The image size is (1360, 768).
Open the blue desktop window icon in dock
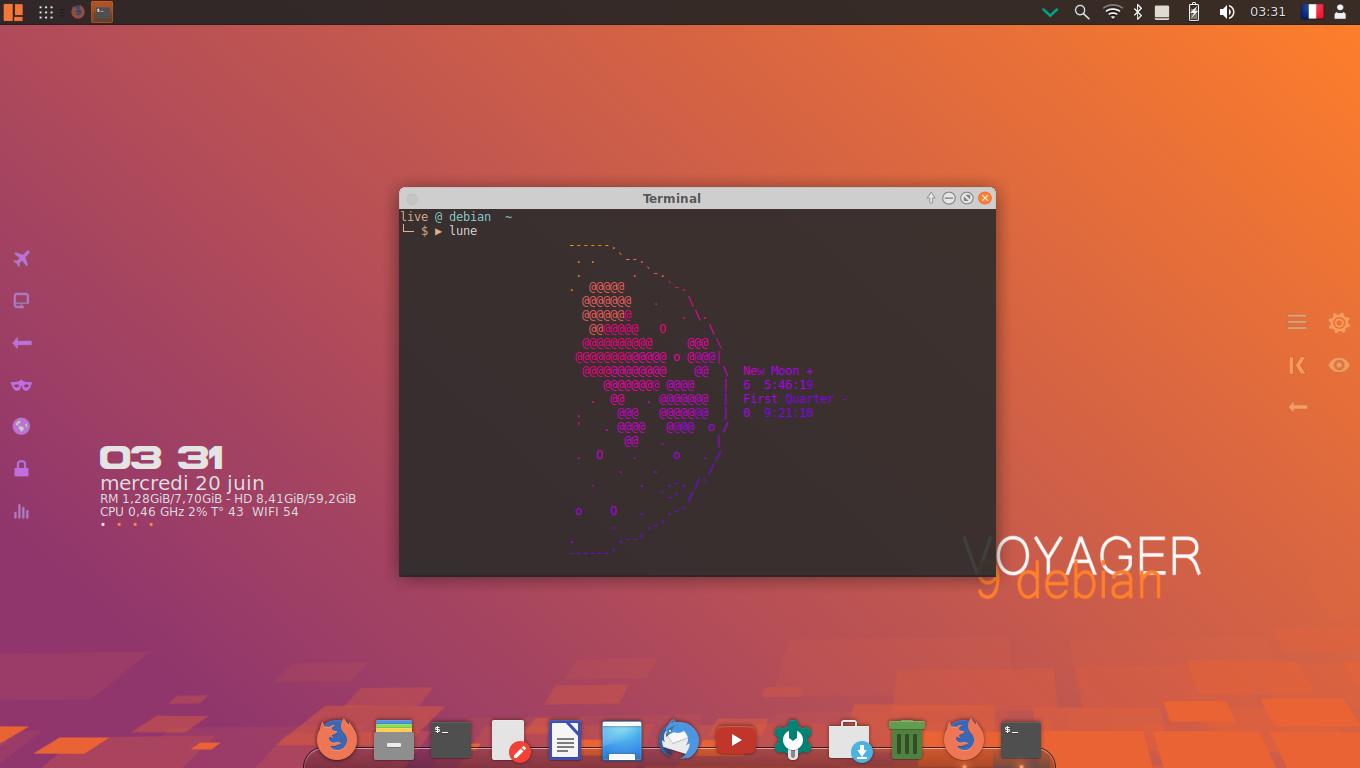click(x=622, y=741)
